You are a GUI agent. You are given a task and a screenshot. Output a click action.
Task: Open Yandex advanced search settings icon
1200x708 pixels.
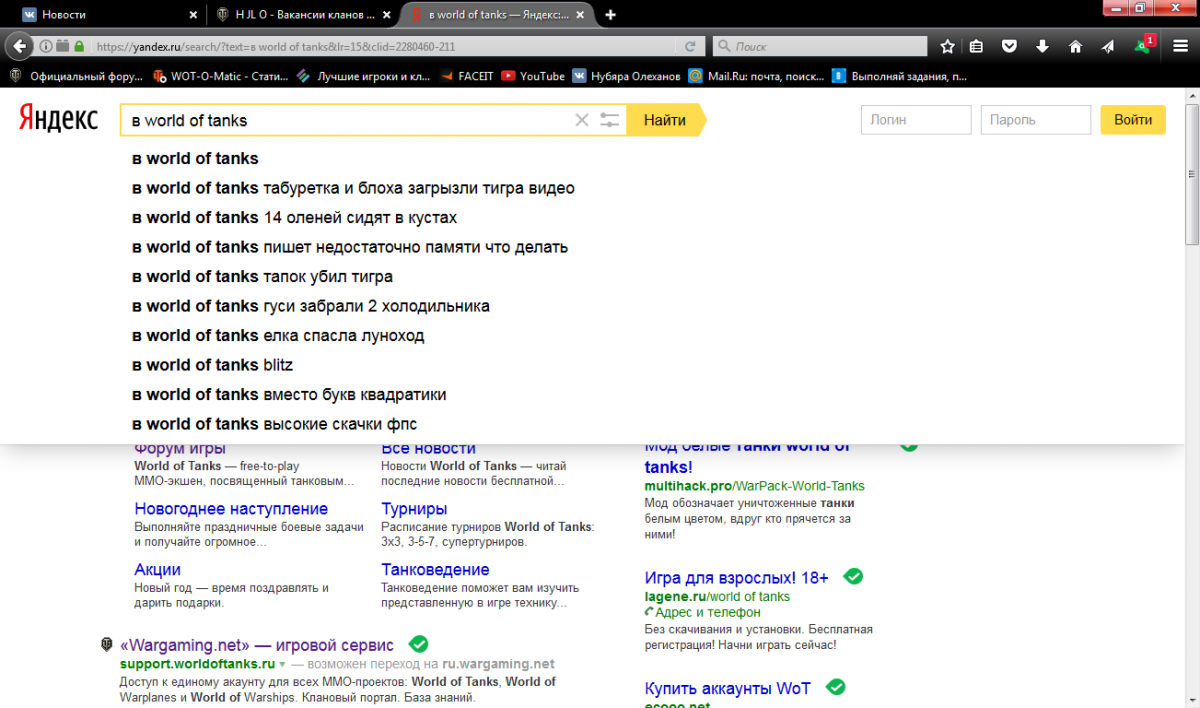coord(610,120)
